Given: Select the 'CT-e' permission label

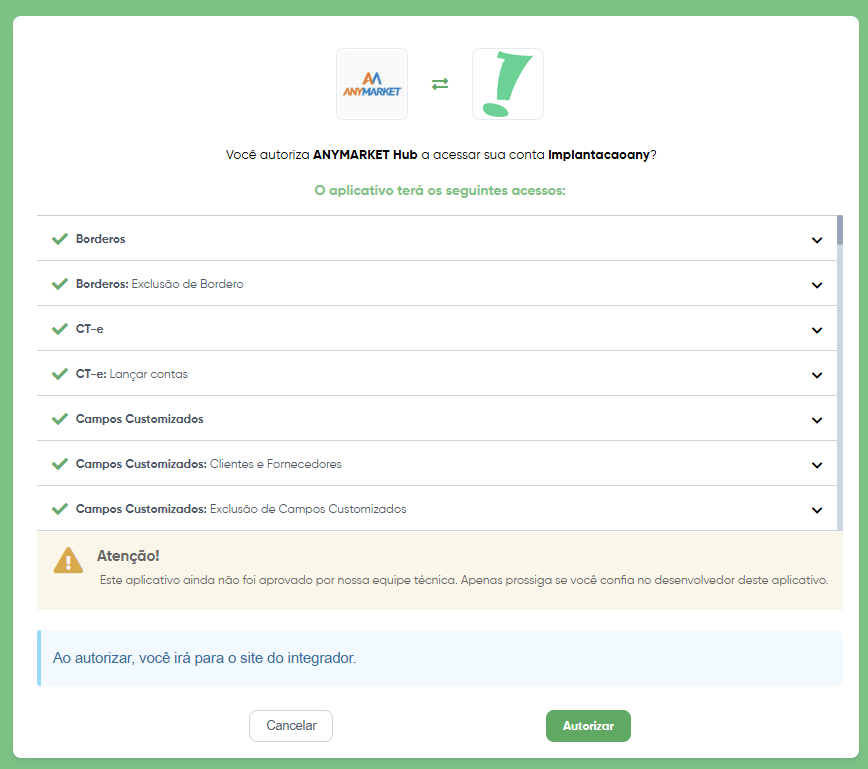Looking at the screenshot, I should point(89,329).
